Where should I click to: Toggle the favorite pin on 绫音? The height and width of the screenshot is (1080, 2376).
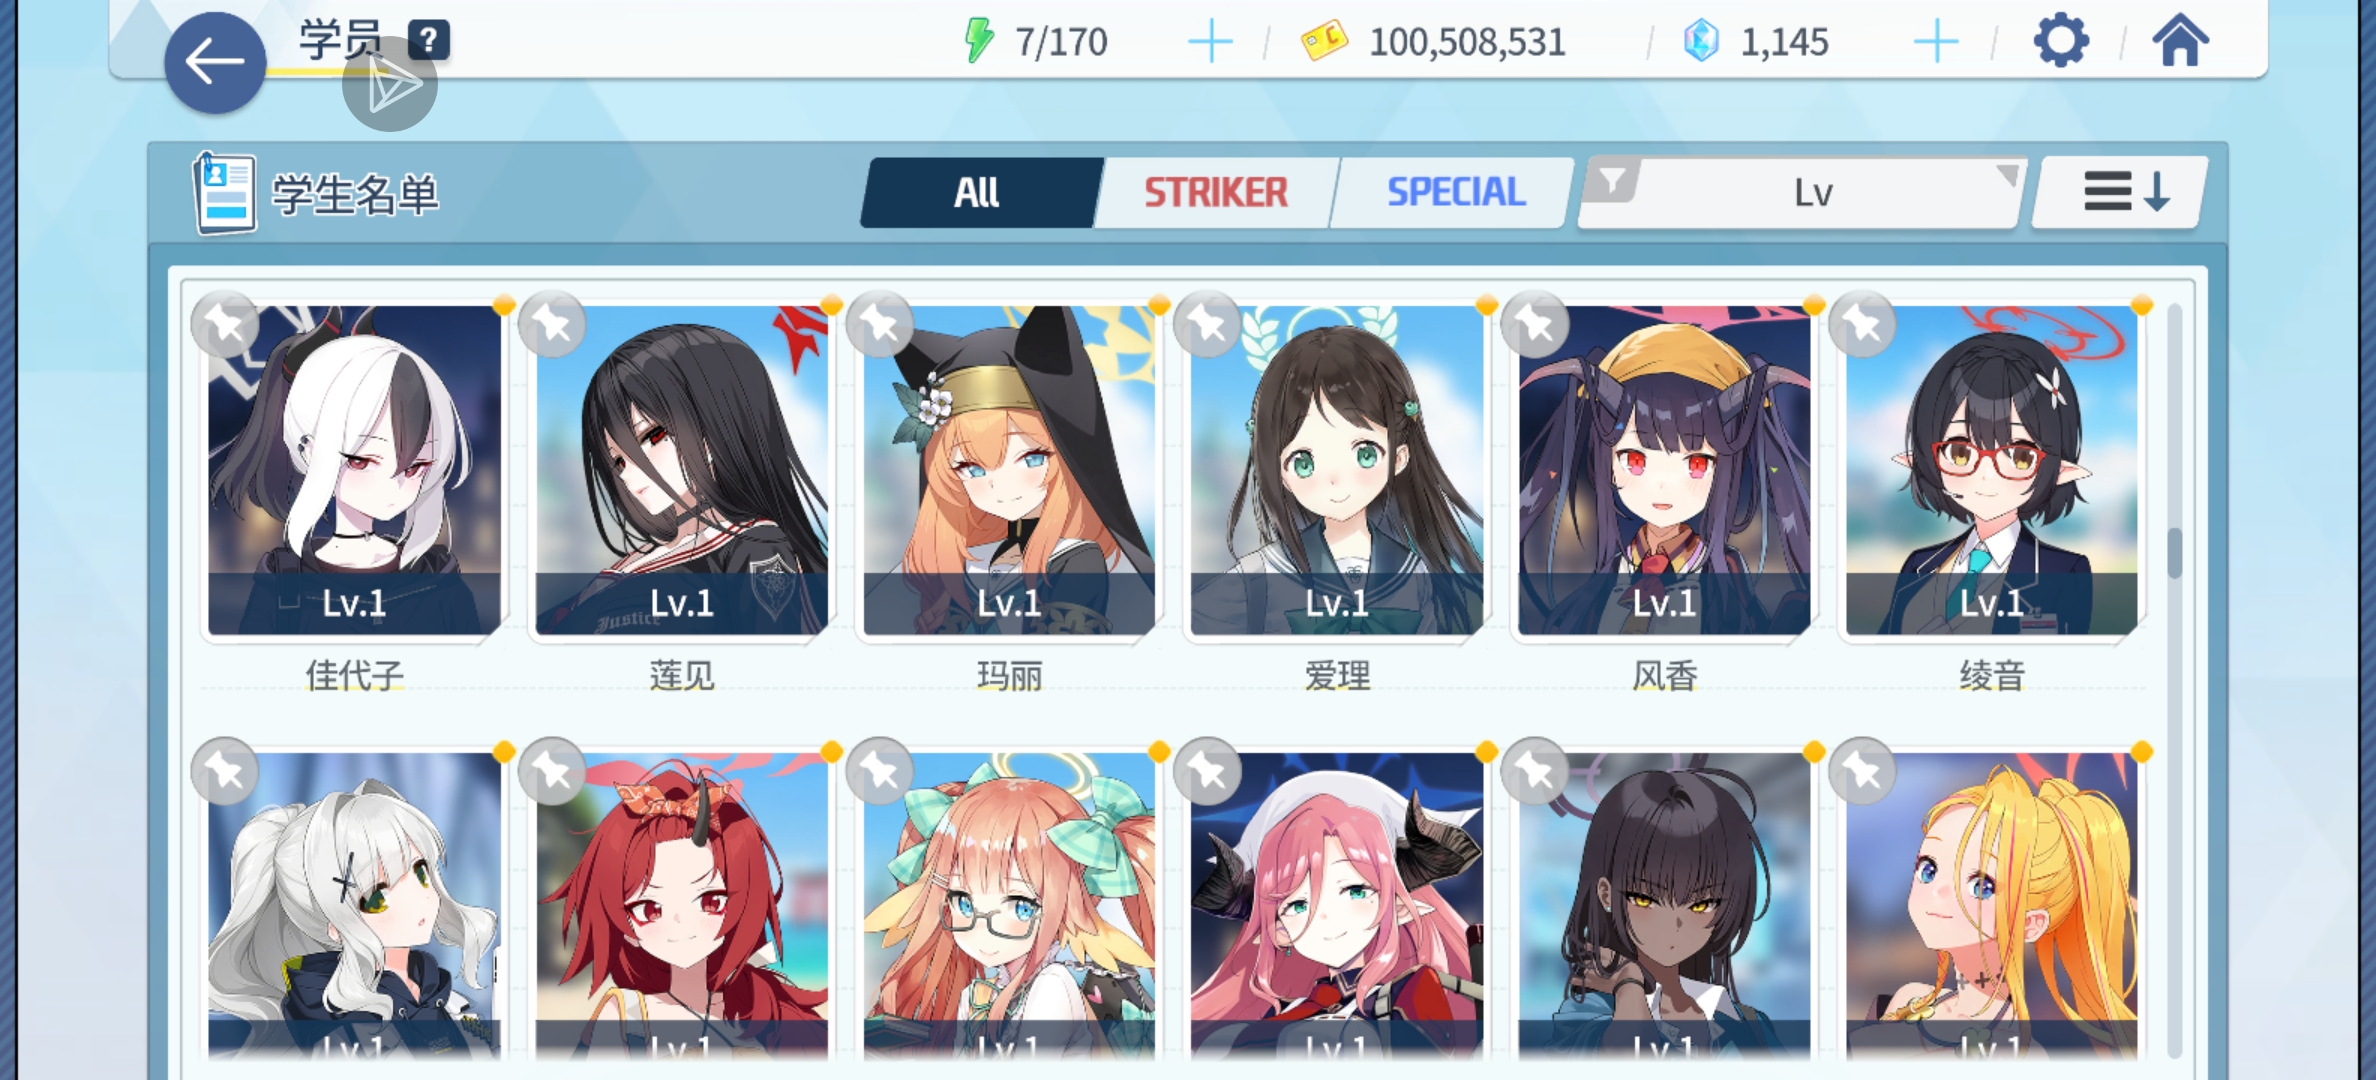1862,324
